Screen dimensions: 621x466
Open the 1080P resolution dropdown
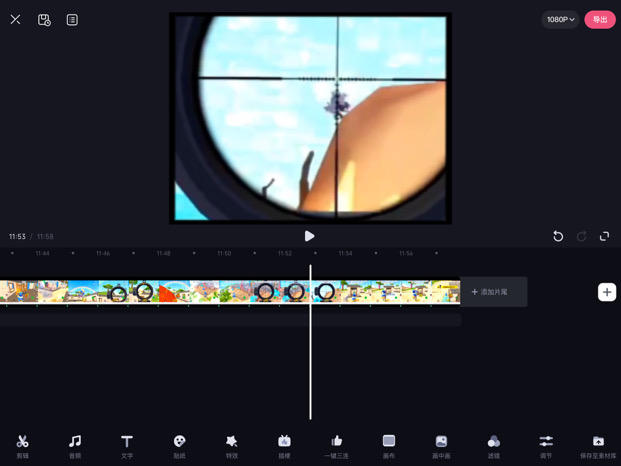[560, 19]
